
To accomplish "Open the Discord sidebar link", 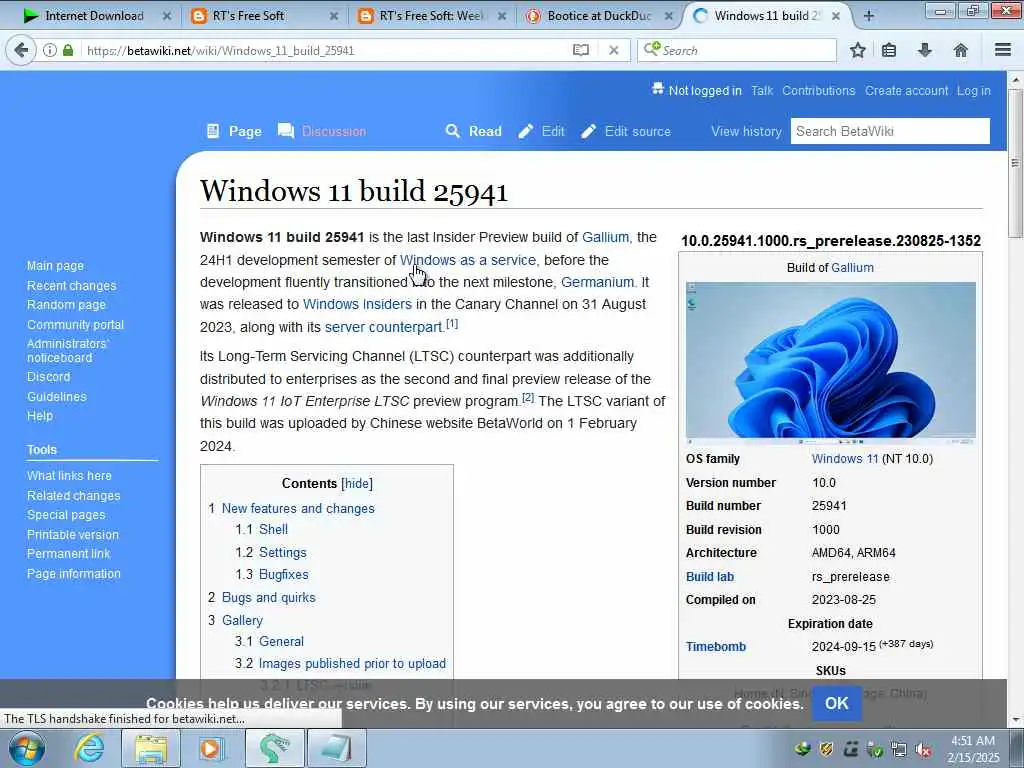I will coord(48,377).
